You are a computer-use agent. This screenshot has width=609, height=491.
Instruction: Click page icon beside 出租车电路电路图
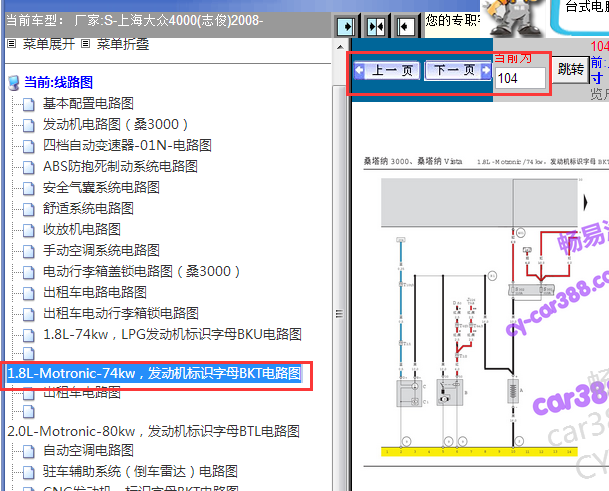[x=28, y=293]
